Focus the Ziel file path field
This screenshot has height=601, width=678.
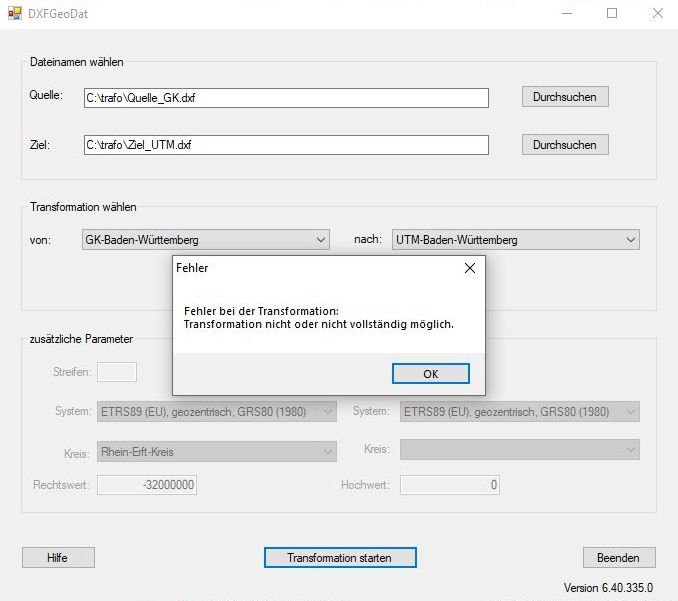pyautogui.click(x=285, y=145)
